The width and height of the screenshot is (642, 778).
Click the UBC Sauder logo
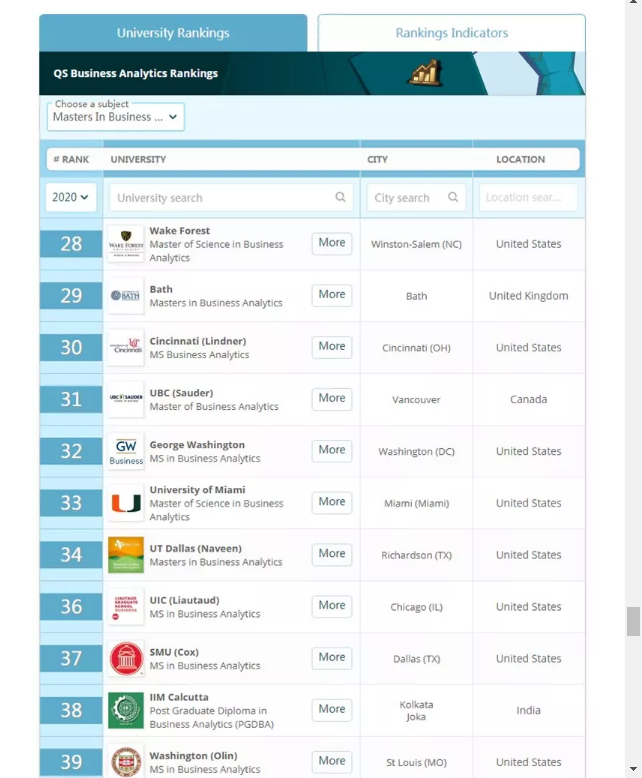(126, 399)
